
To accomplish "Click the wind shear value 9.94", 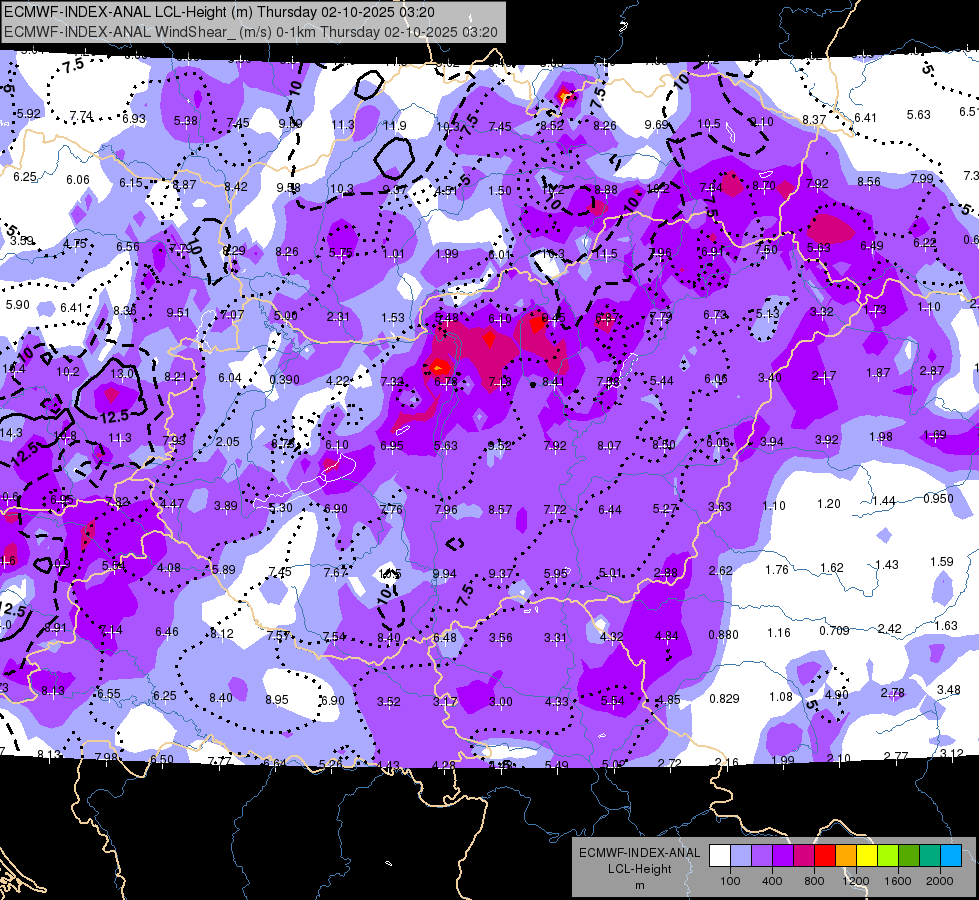I will tap(445, 573).
